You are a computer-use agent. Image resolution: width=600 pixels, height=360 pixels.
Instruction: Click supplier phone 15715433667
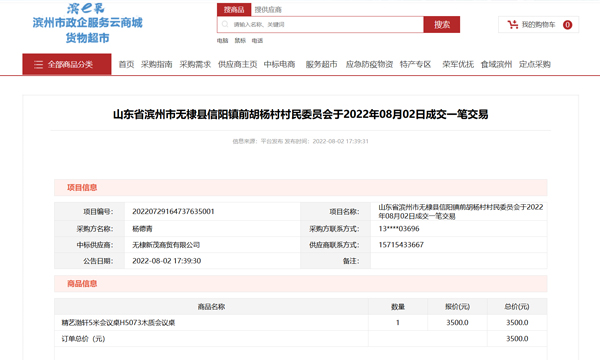pyautogui.click(x=401, y=245)
